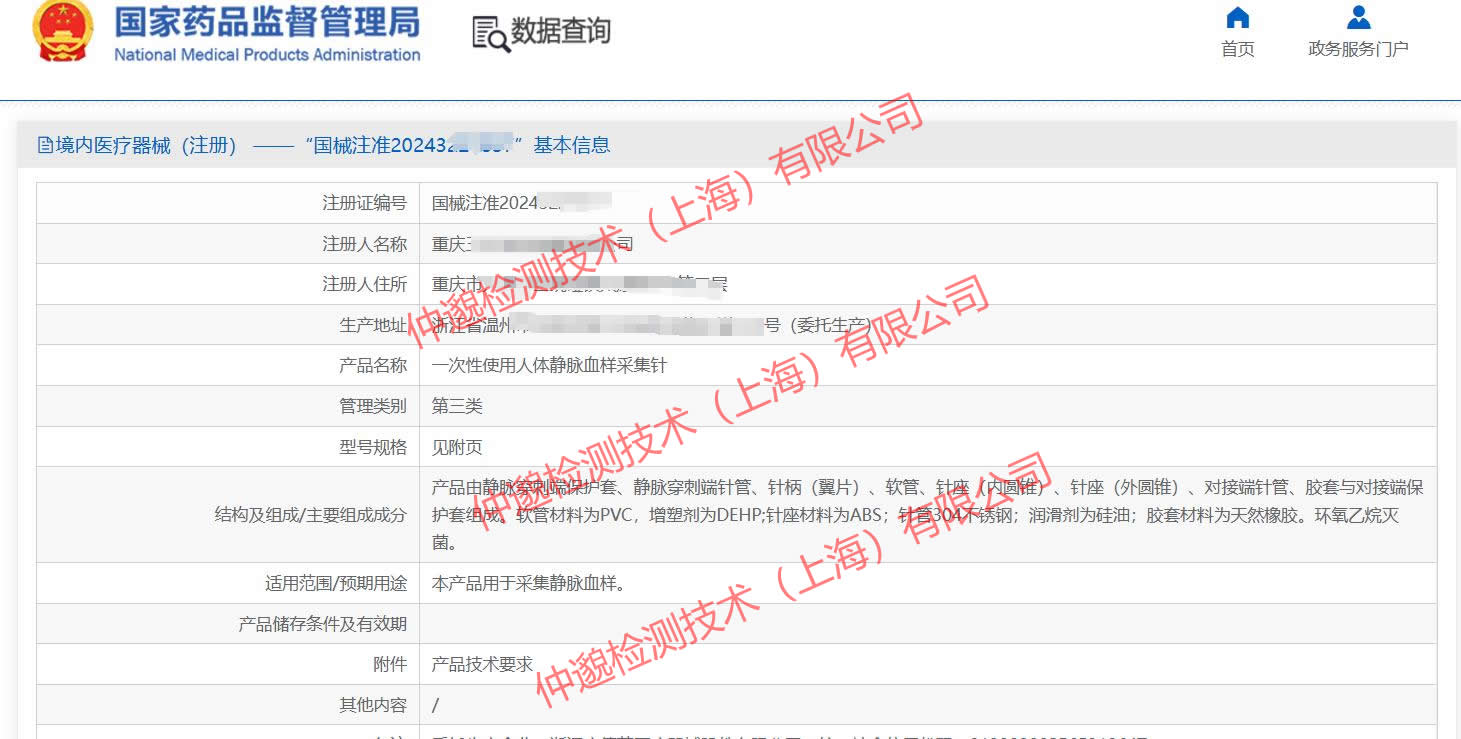Select product name 一次性使用人体静脉血样采集针
The height and width of the screenshot is (739, 1461).
pyautogui.click(x=549, y=366)
